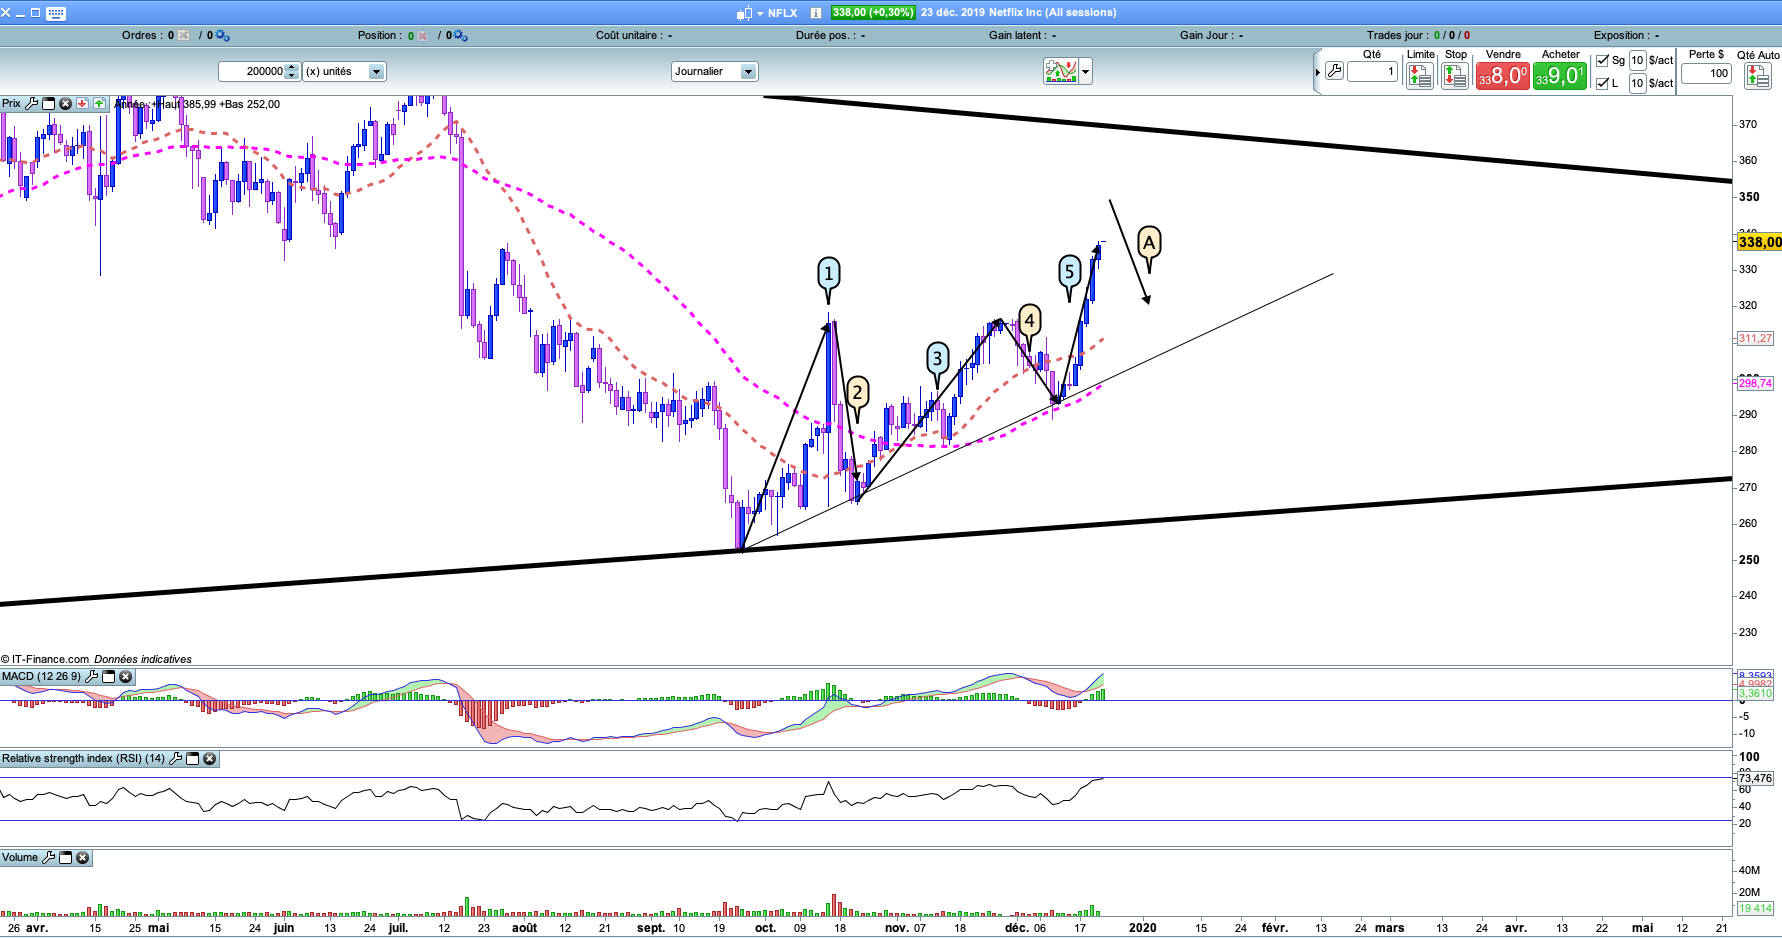Screen dimensions: 1782x938
Task: Click the candlestick chart-type icon beside NFLX
Action: click(x=743, y=13)
